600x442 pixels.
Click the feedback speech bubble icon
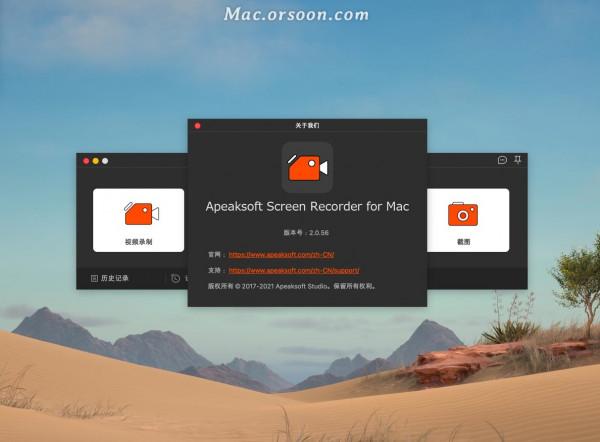point(502,160)
